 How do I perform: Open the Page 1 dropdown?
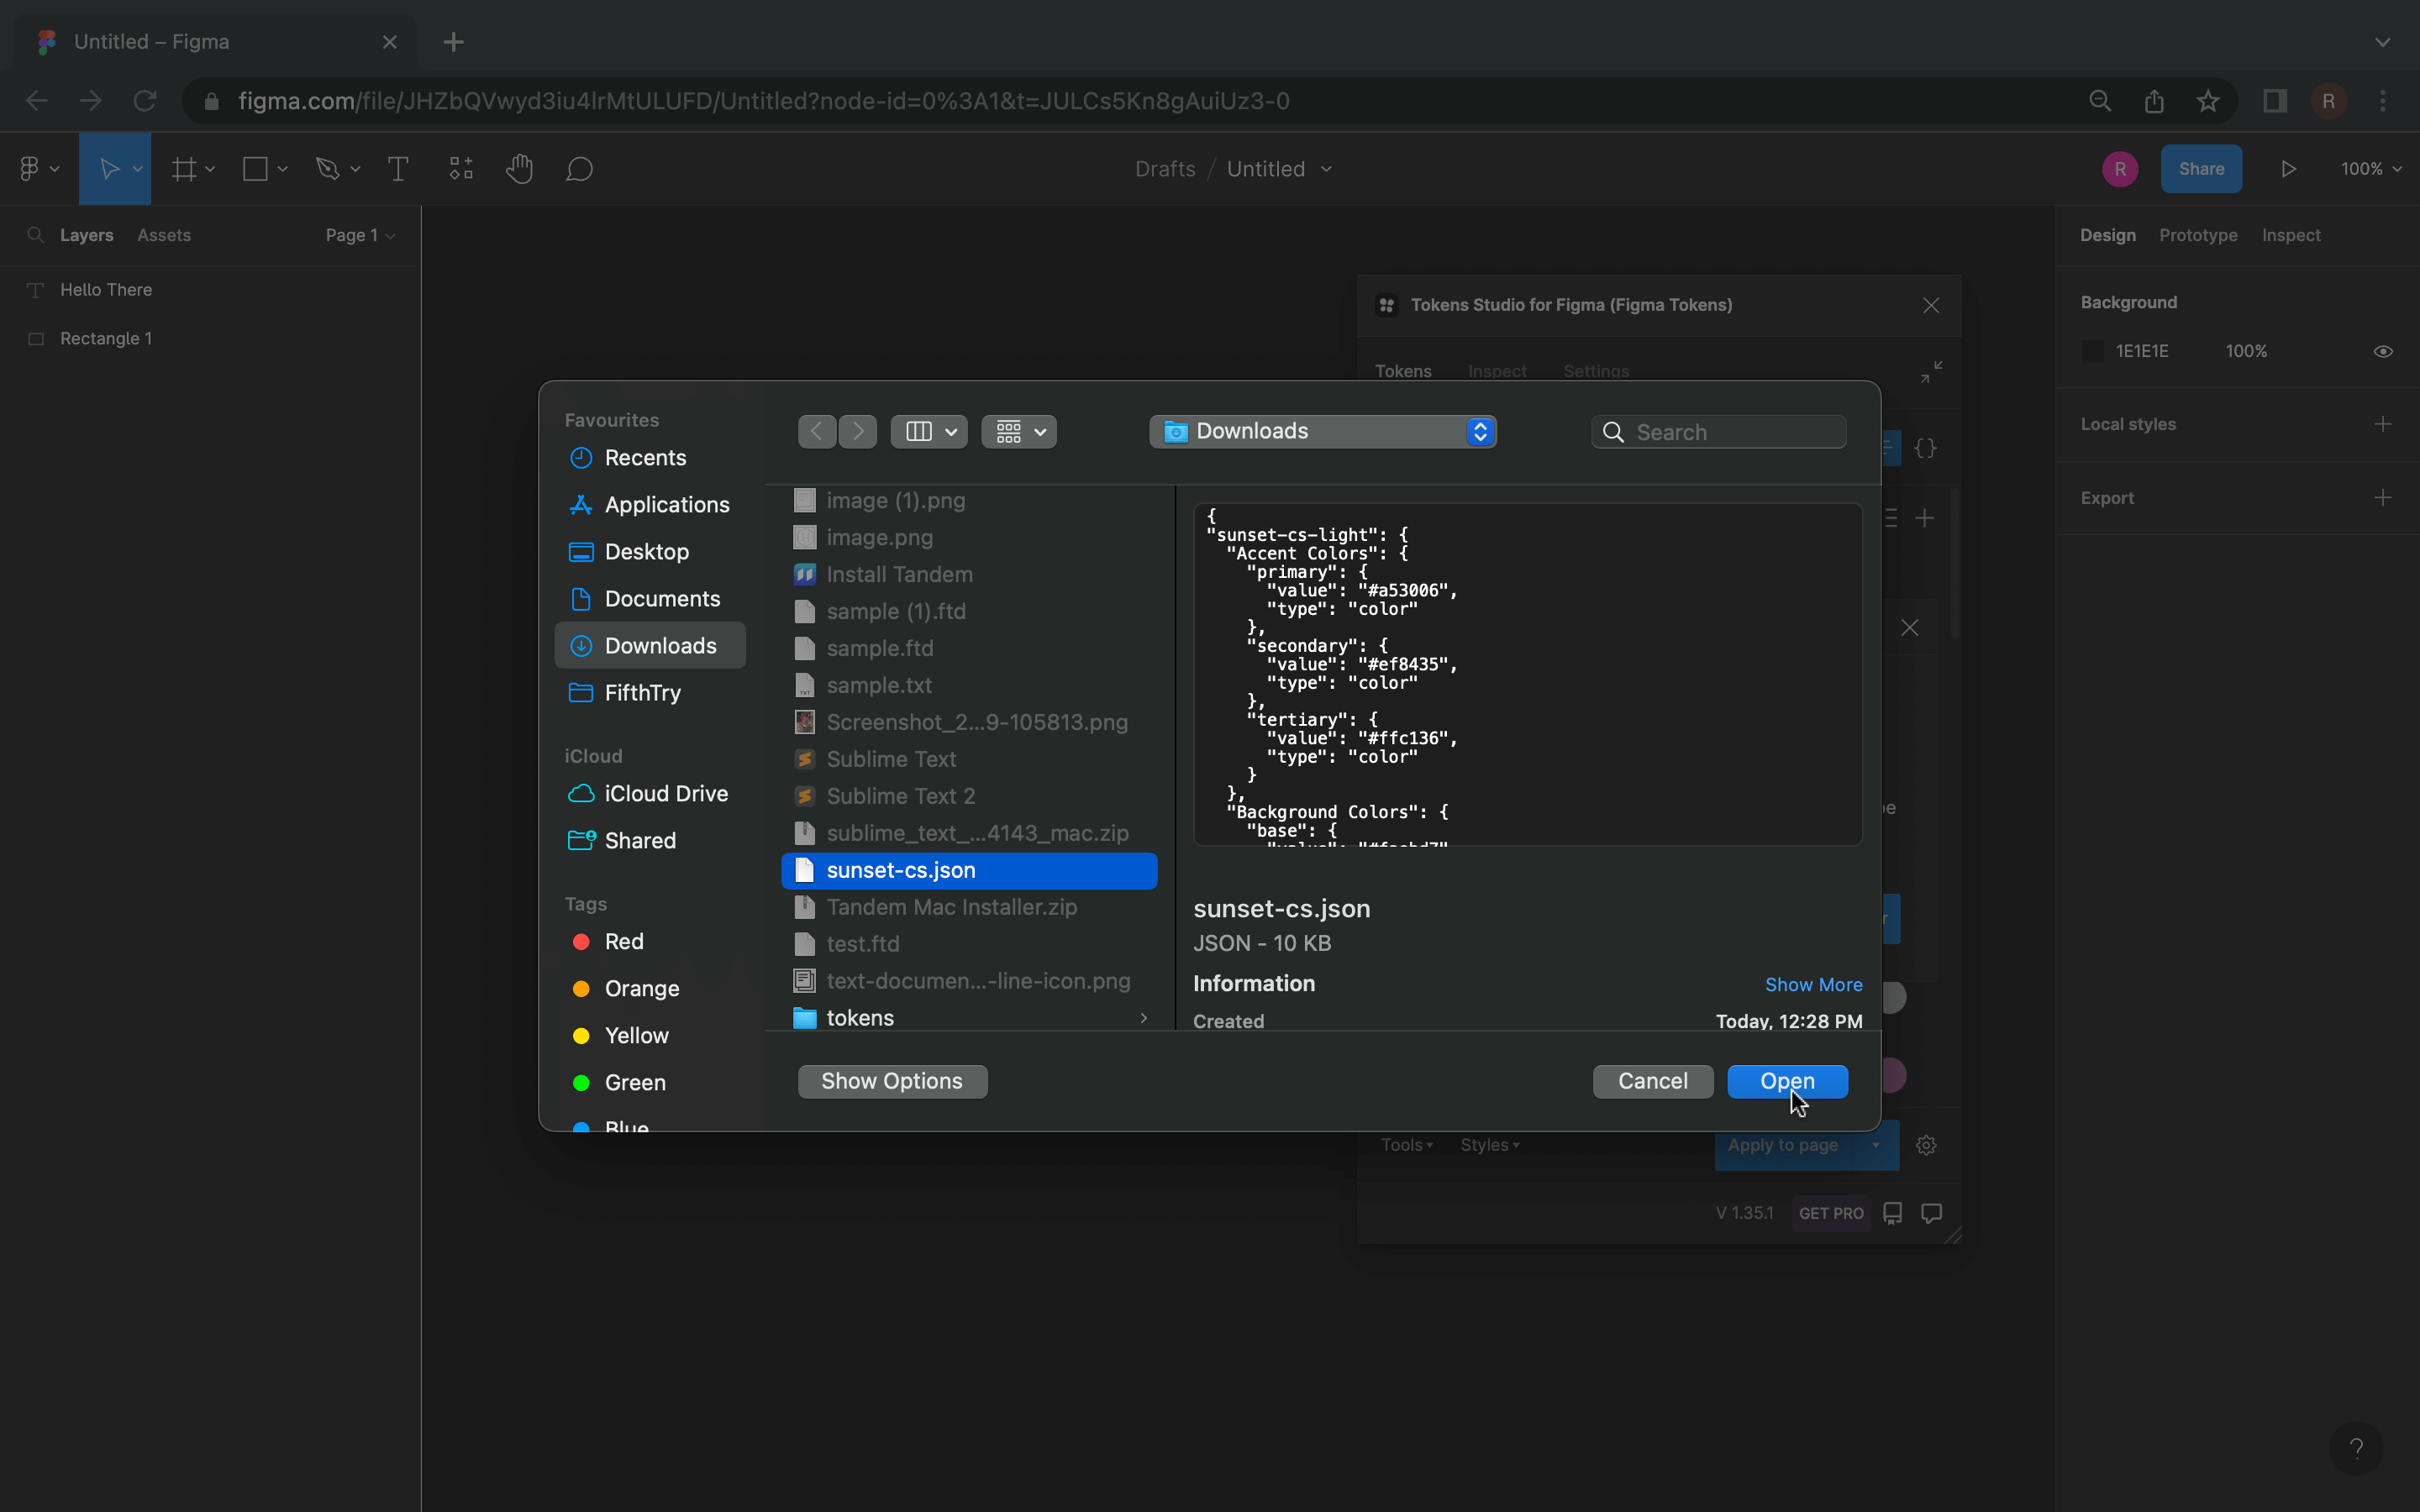360,235
